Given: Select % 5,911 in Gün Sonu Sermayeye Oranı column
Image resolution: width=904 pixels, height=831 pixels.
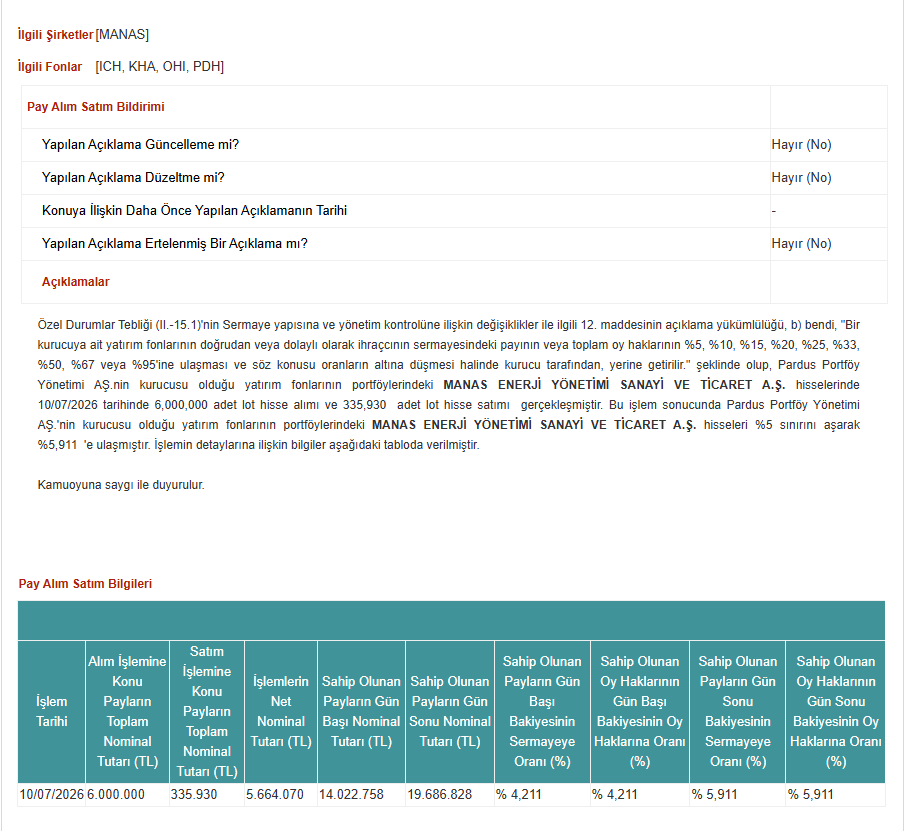Looking at the screenshot, I should click(x=738, y=795).
